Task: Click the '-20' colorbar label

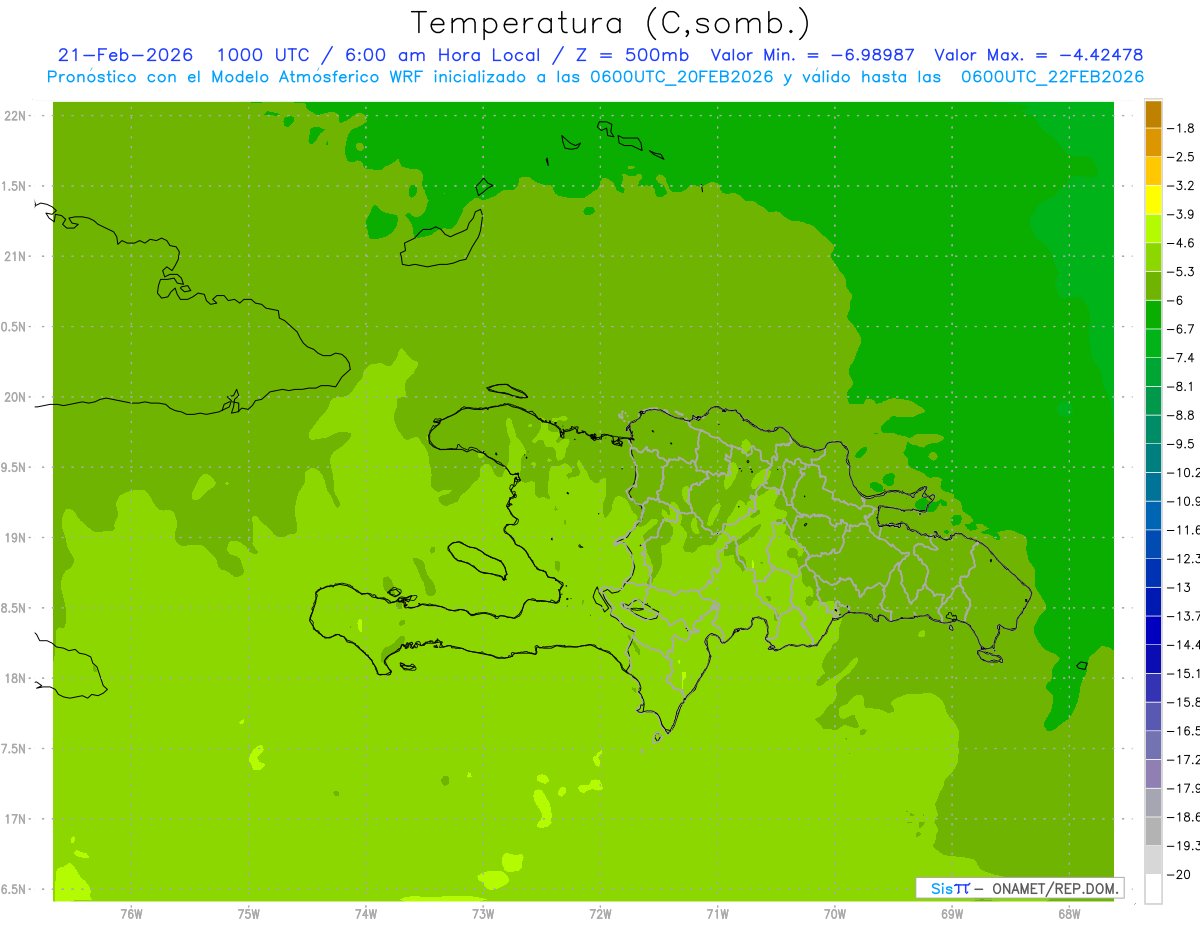Action: pos(1180,874)
